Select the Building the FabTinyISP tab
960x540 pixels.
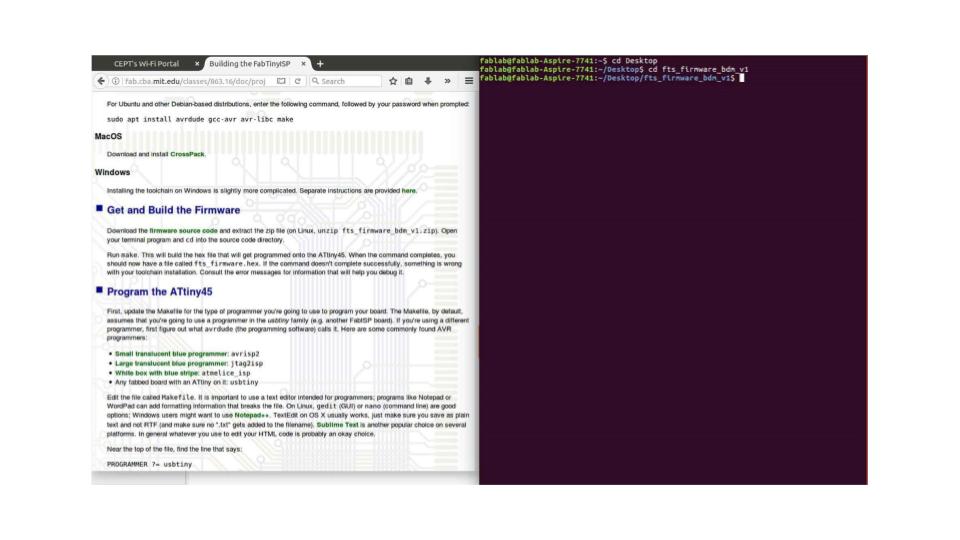click(x=250, y=64)
